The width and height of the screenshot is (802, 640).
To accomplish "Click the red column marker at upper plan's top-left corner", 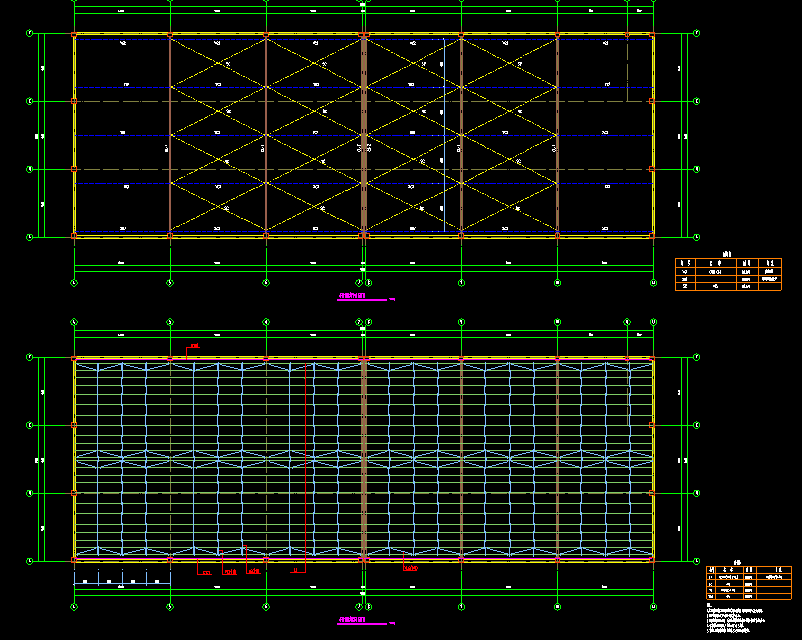I will [x=75, y=35].
